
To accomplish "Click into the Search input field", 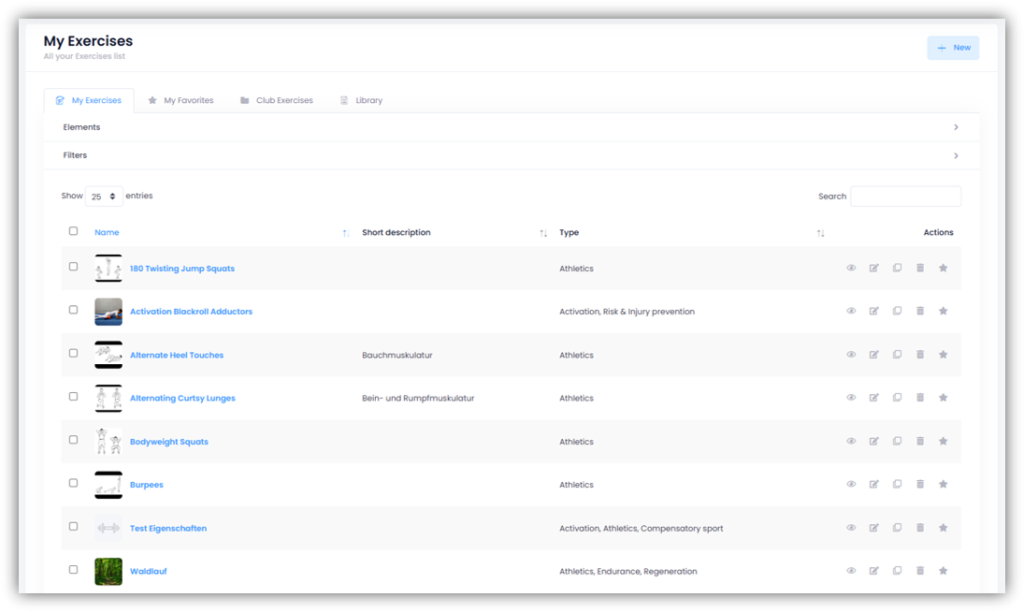I will pyautogui.click(x=905, y=197).
